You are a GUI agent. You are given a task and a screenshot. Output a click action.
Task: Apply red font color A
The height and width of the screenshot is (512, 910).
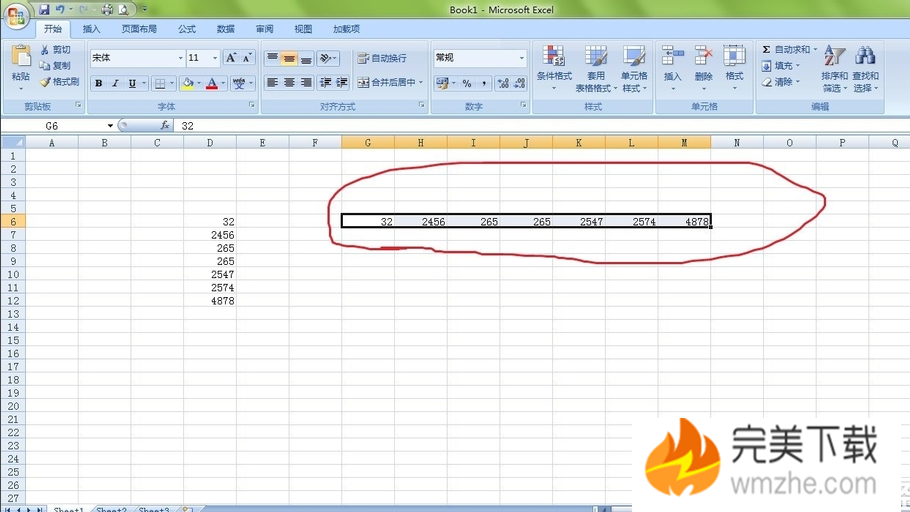(x=212, y=84)
